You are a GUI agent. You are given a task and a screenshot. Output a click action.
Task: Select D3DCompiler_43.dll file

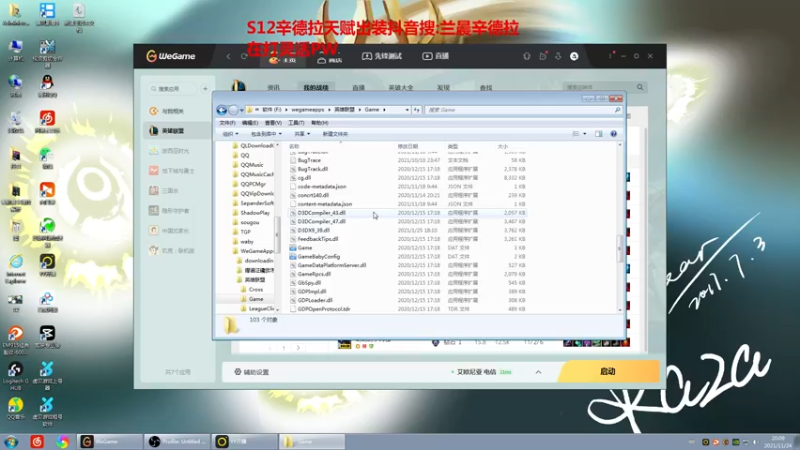pyautogui.click(x=321, y=213)
